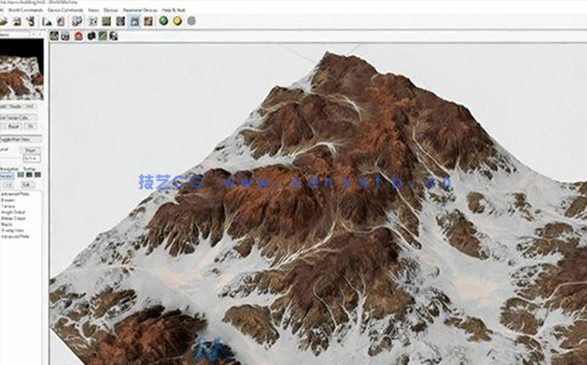
Task: Click the green square icon in the 3D view toolbar
Action: [102, 36]
